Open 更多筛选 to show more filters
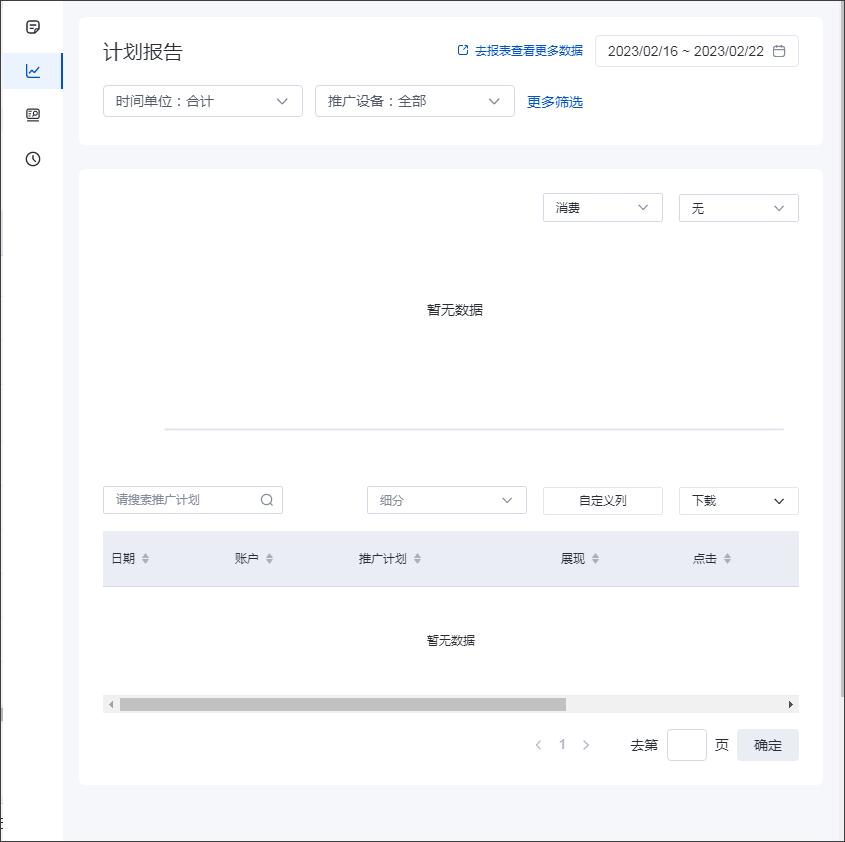Viewport: 845px width, 842px height. point(554,101)
